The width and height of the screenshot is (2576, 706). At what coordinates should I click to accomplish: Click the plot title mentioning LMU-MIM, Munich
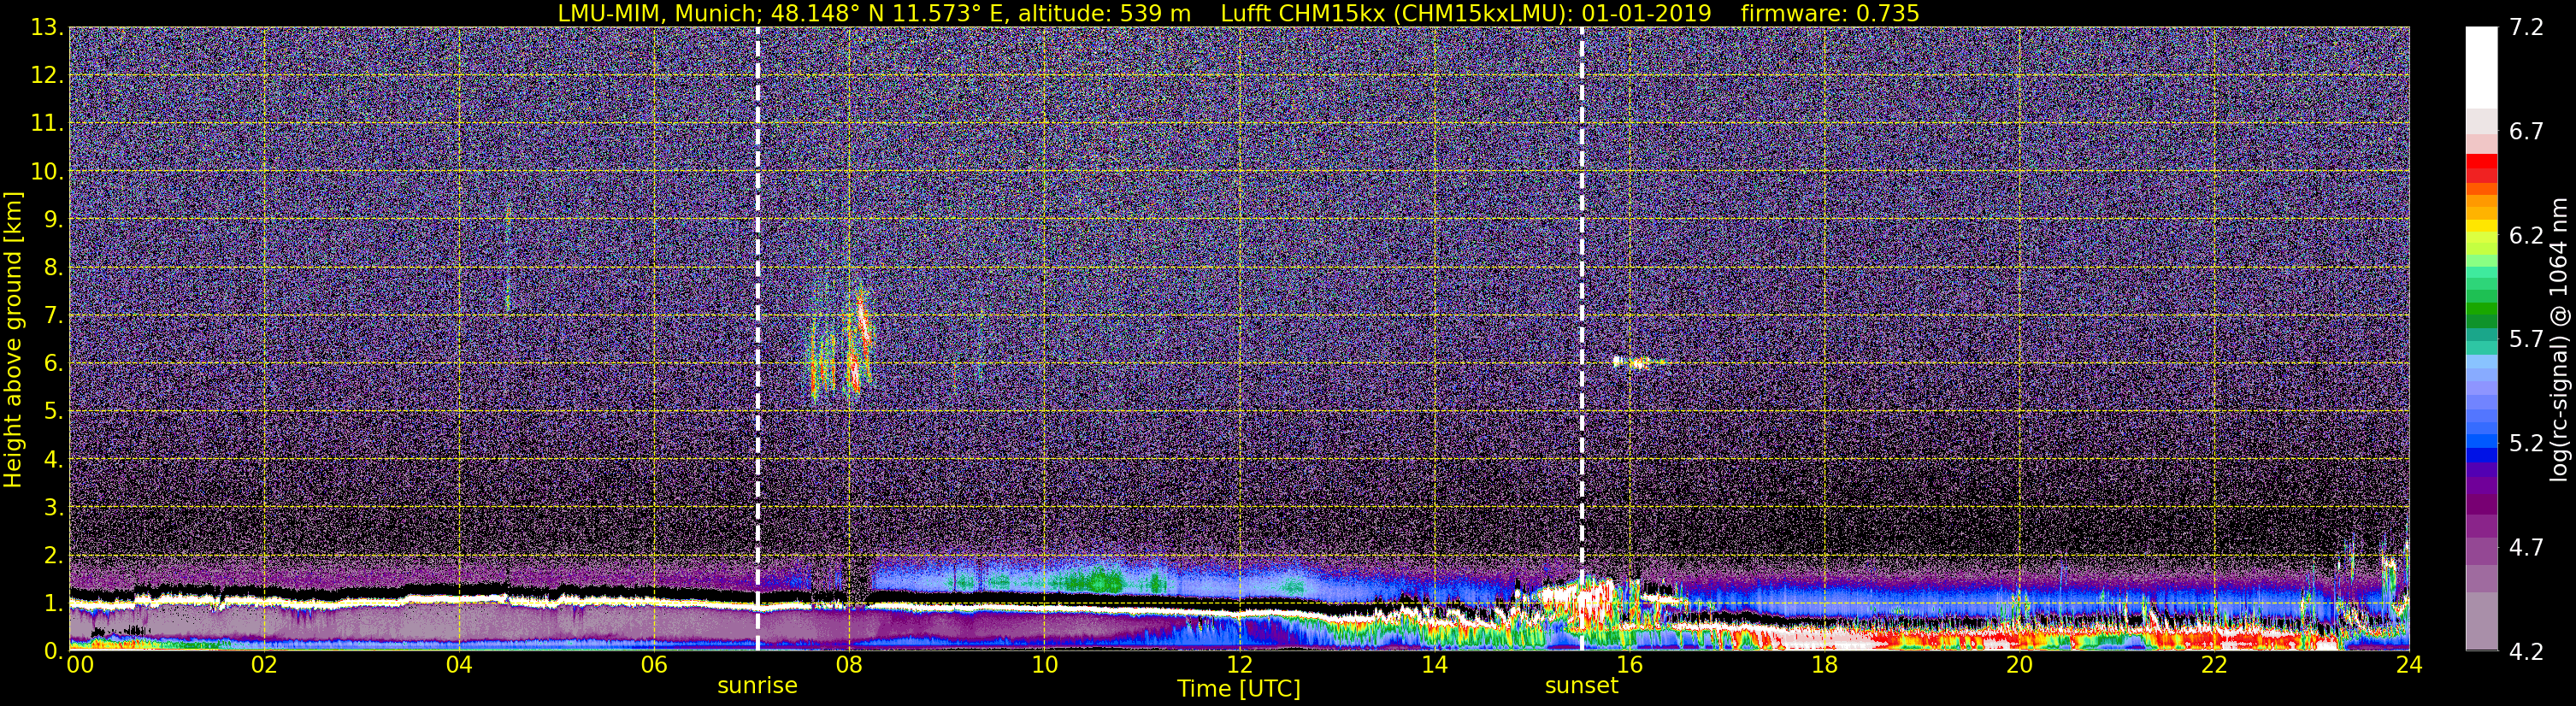[x=1238, y=13]
